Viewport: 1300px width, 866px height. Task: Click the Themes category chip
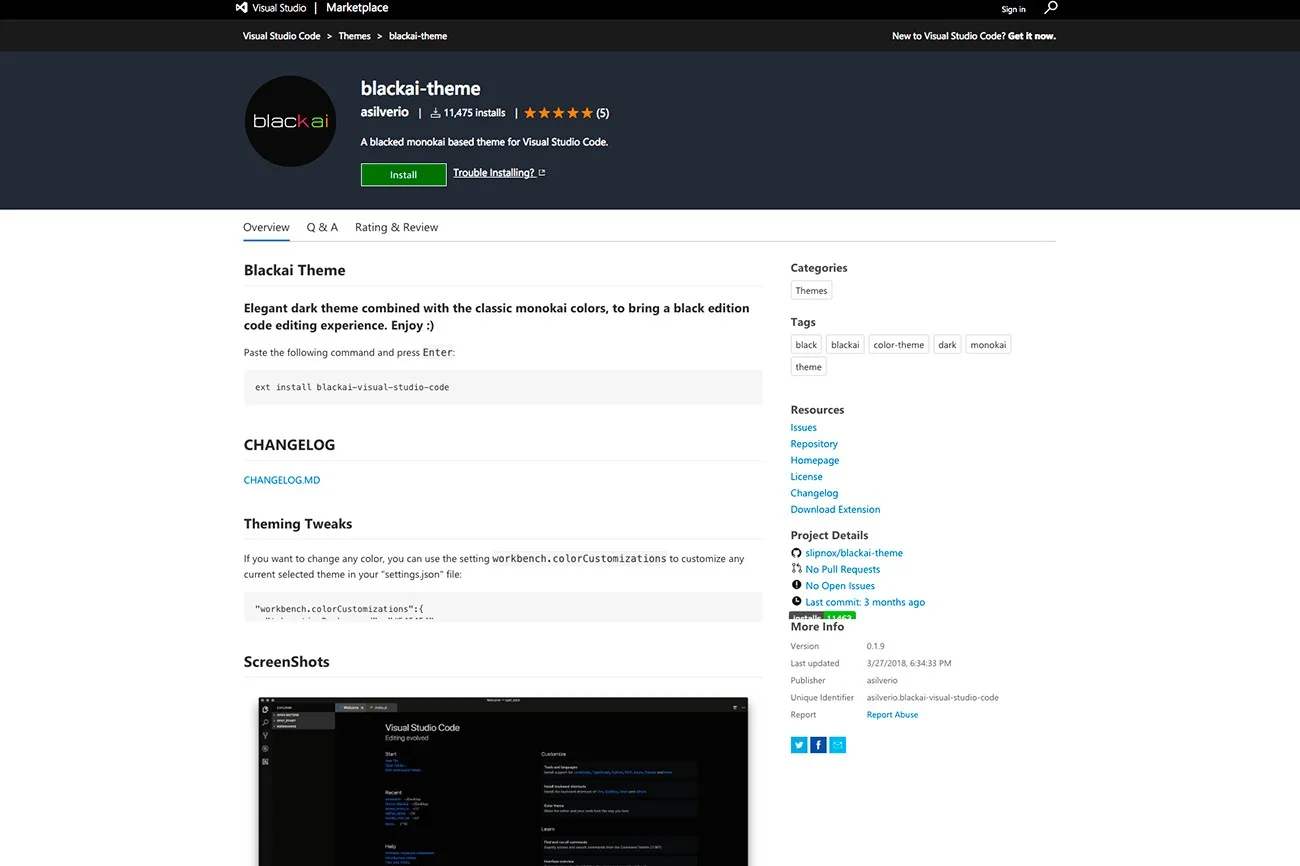811,291
